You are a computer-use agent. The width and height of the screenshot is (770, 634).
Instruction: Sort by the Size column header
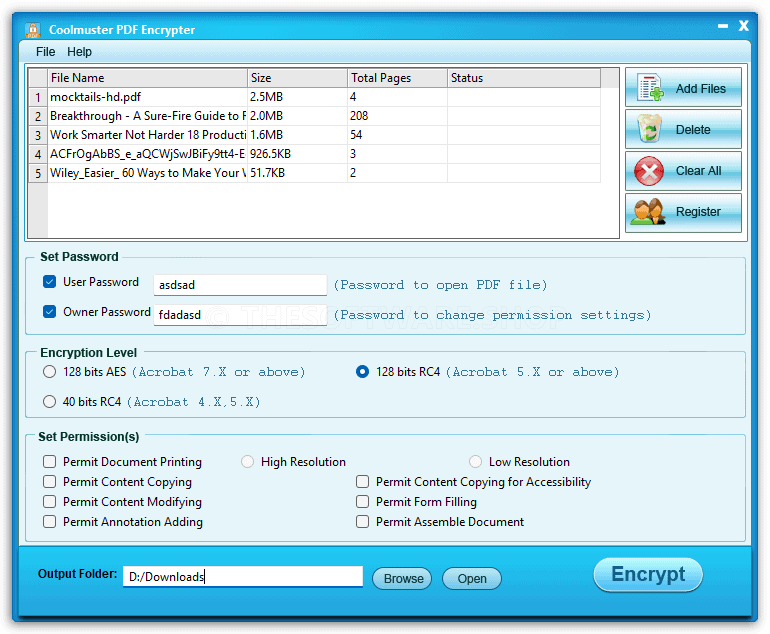pyautogui.click(x=298, y=78)
